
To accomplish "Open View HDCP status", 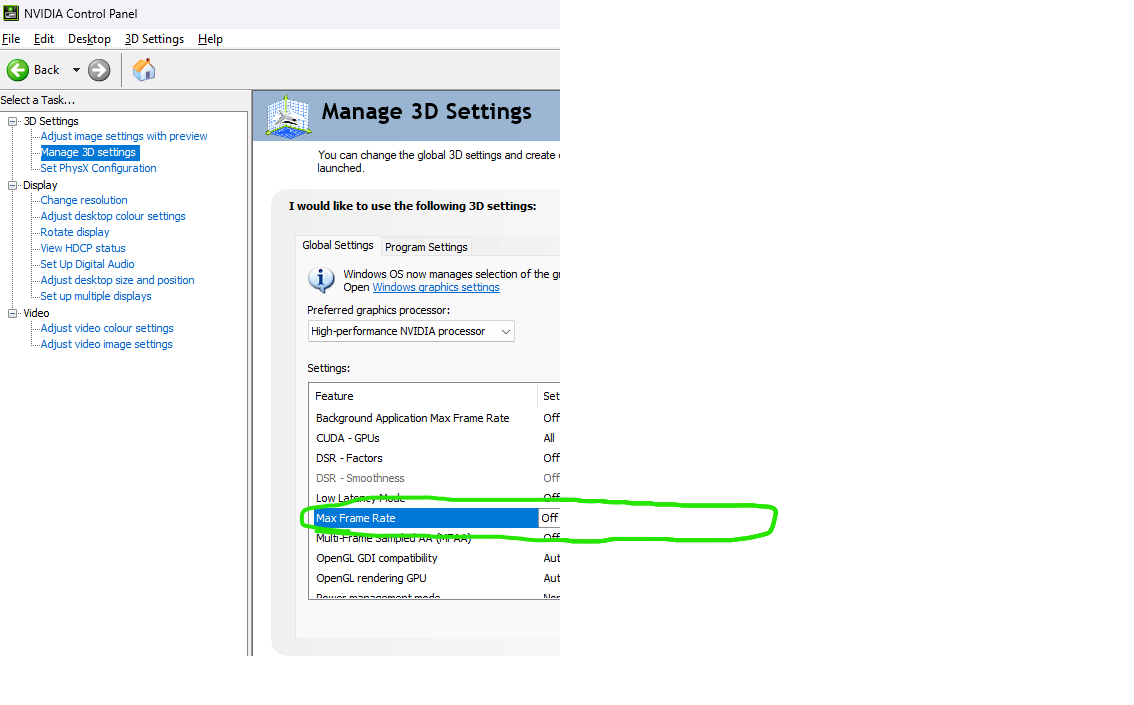I will 83,248.
